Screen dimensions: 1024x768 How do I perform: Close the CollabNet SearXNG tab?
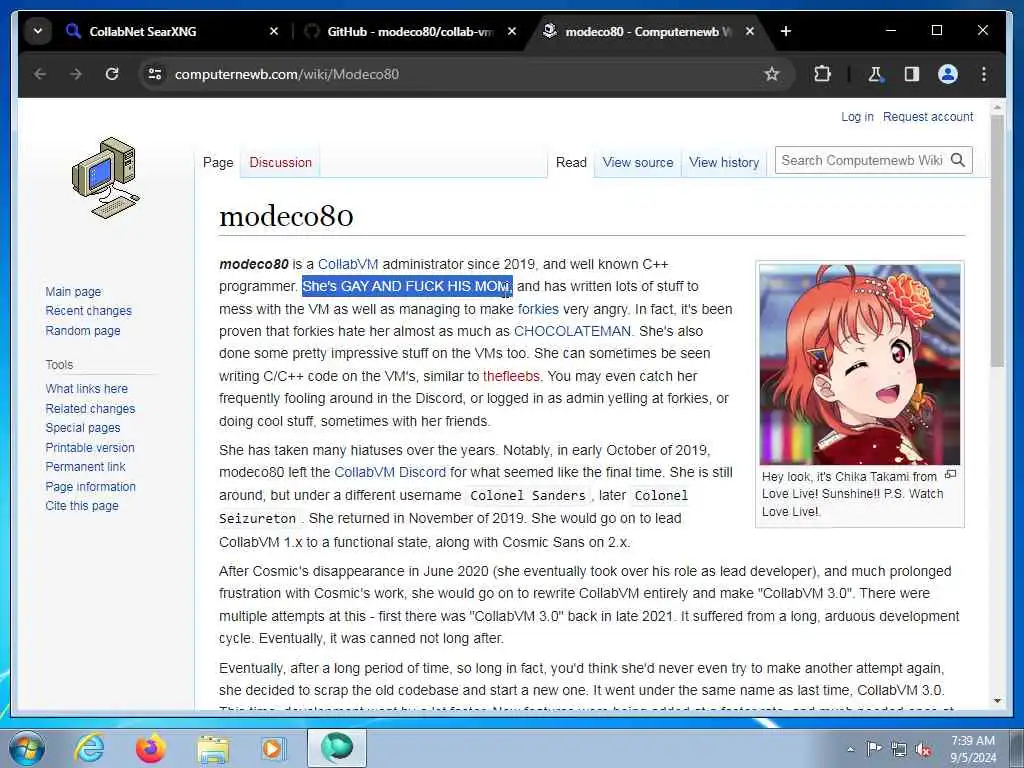click(x=274, y=31)
